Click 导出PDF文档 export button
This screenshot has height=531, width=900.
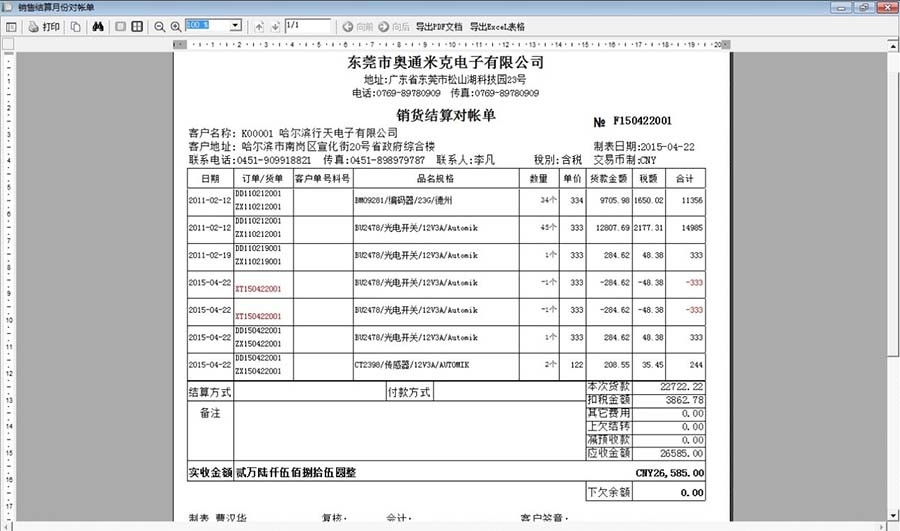[439, 26]
